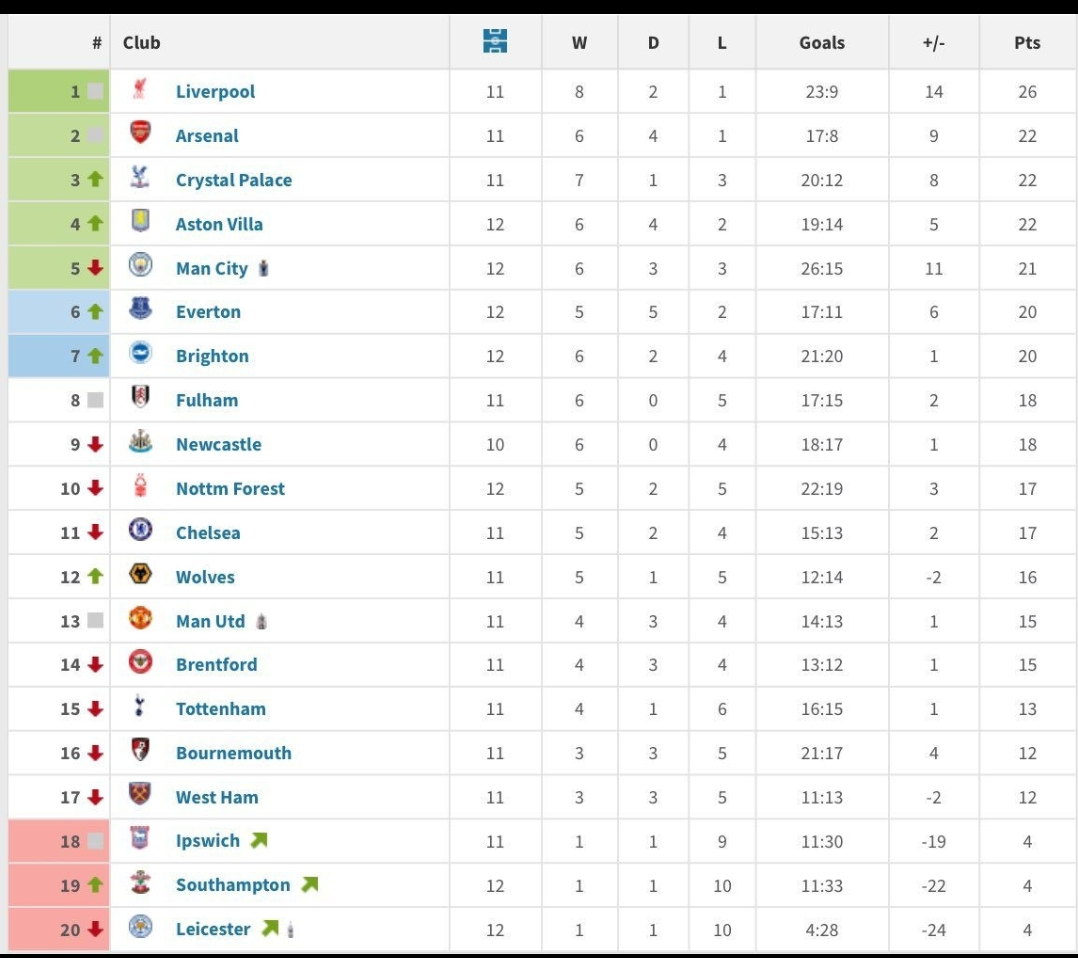Sort by the +/- goal difference header
Screen dimensions: 1078x958
pyautogui.click(x=933, y=43)
